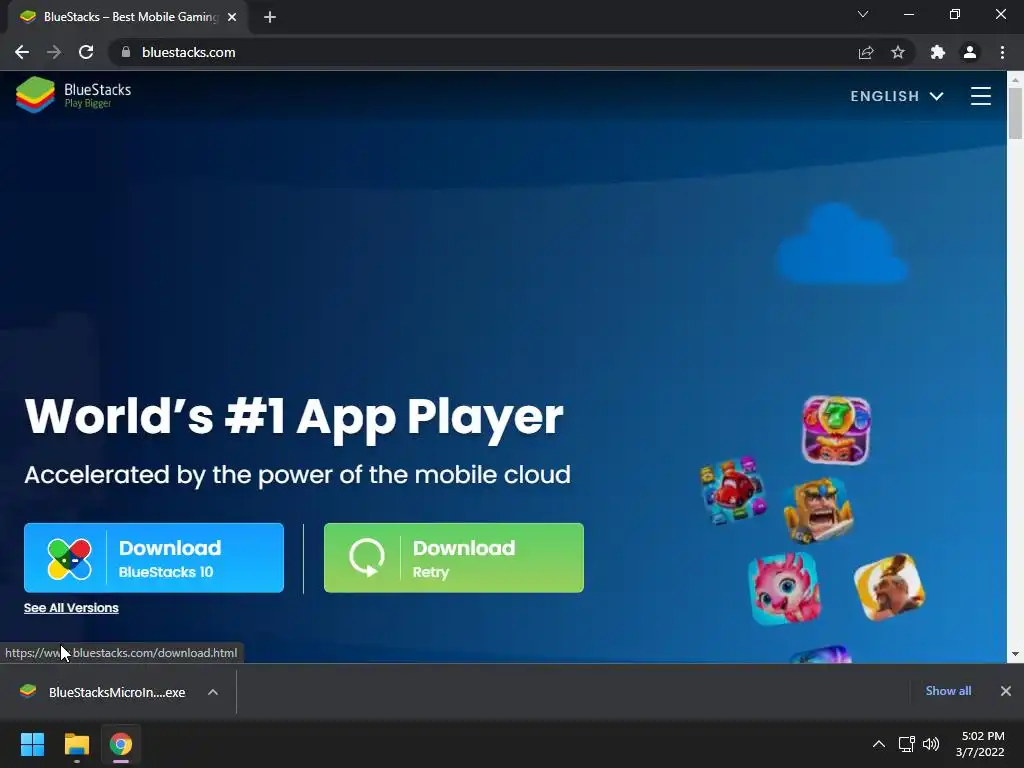
Task: Click the Download BlueStacks 10 button
Action: 154,558
